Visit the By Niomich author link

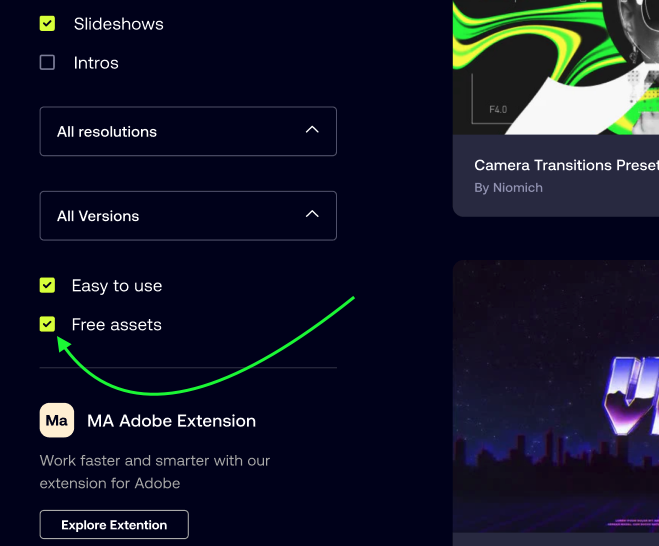click(508, 187)
